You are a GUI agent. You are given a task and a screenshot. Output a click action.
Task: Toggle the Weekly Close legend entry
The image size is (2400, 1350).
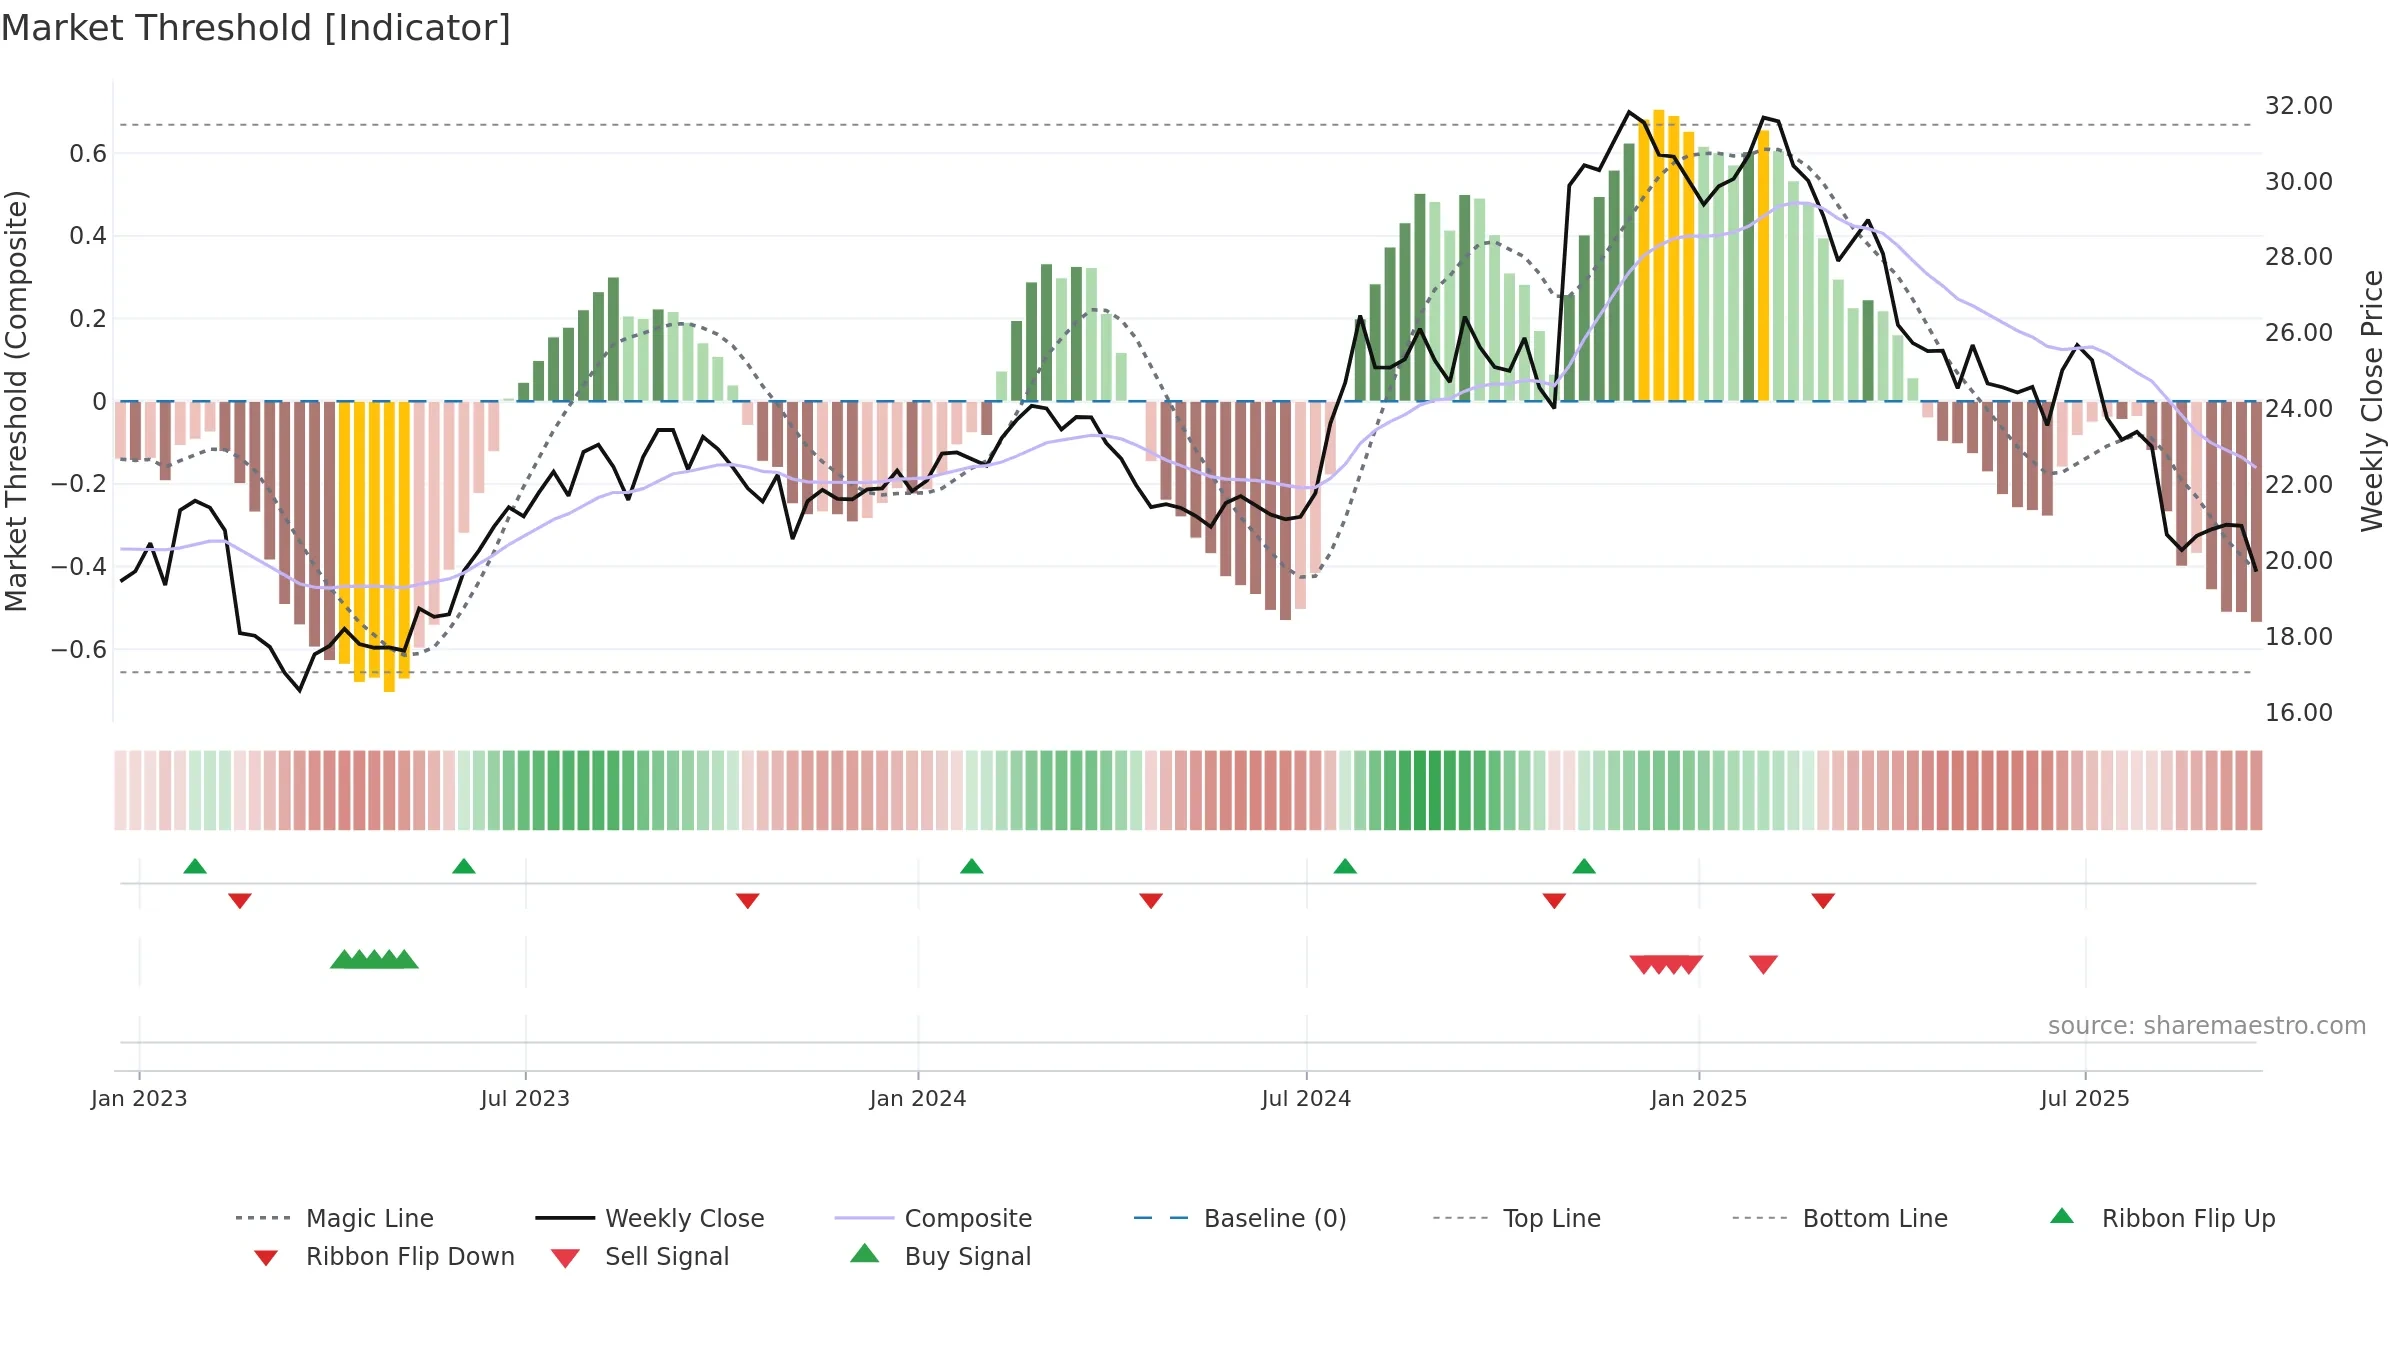[x=650, y=1218]
